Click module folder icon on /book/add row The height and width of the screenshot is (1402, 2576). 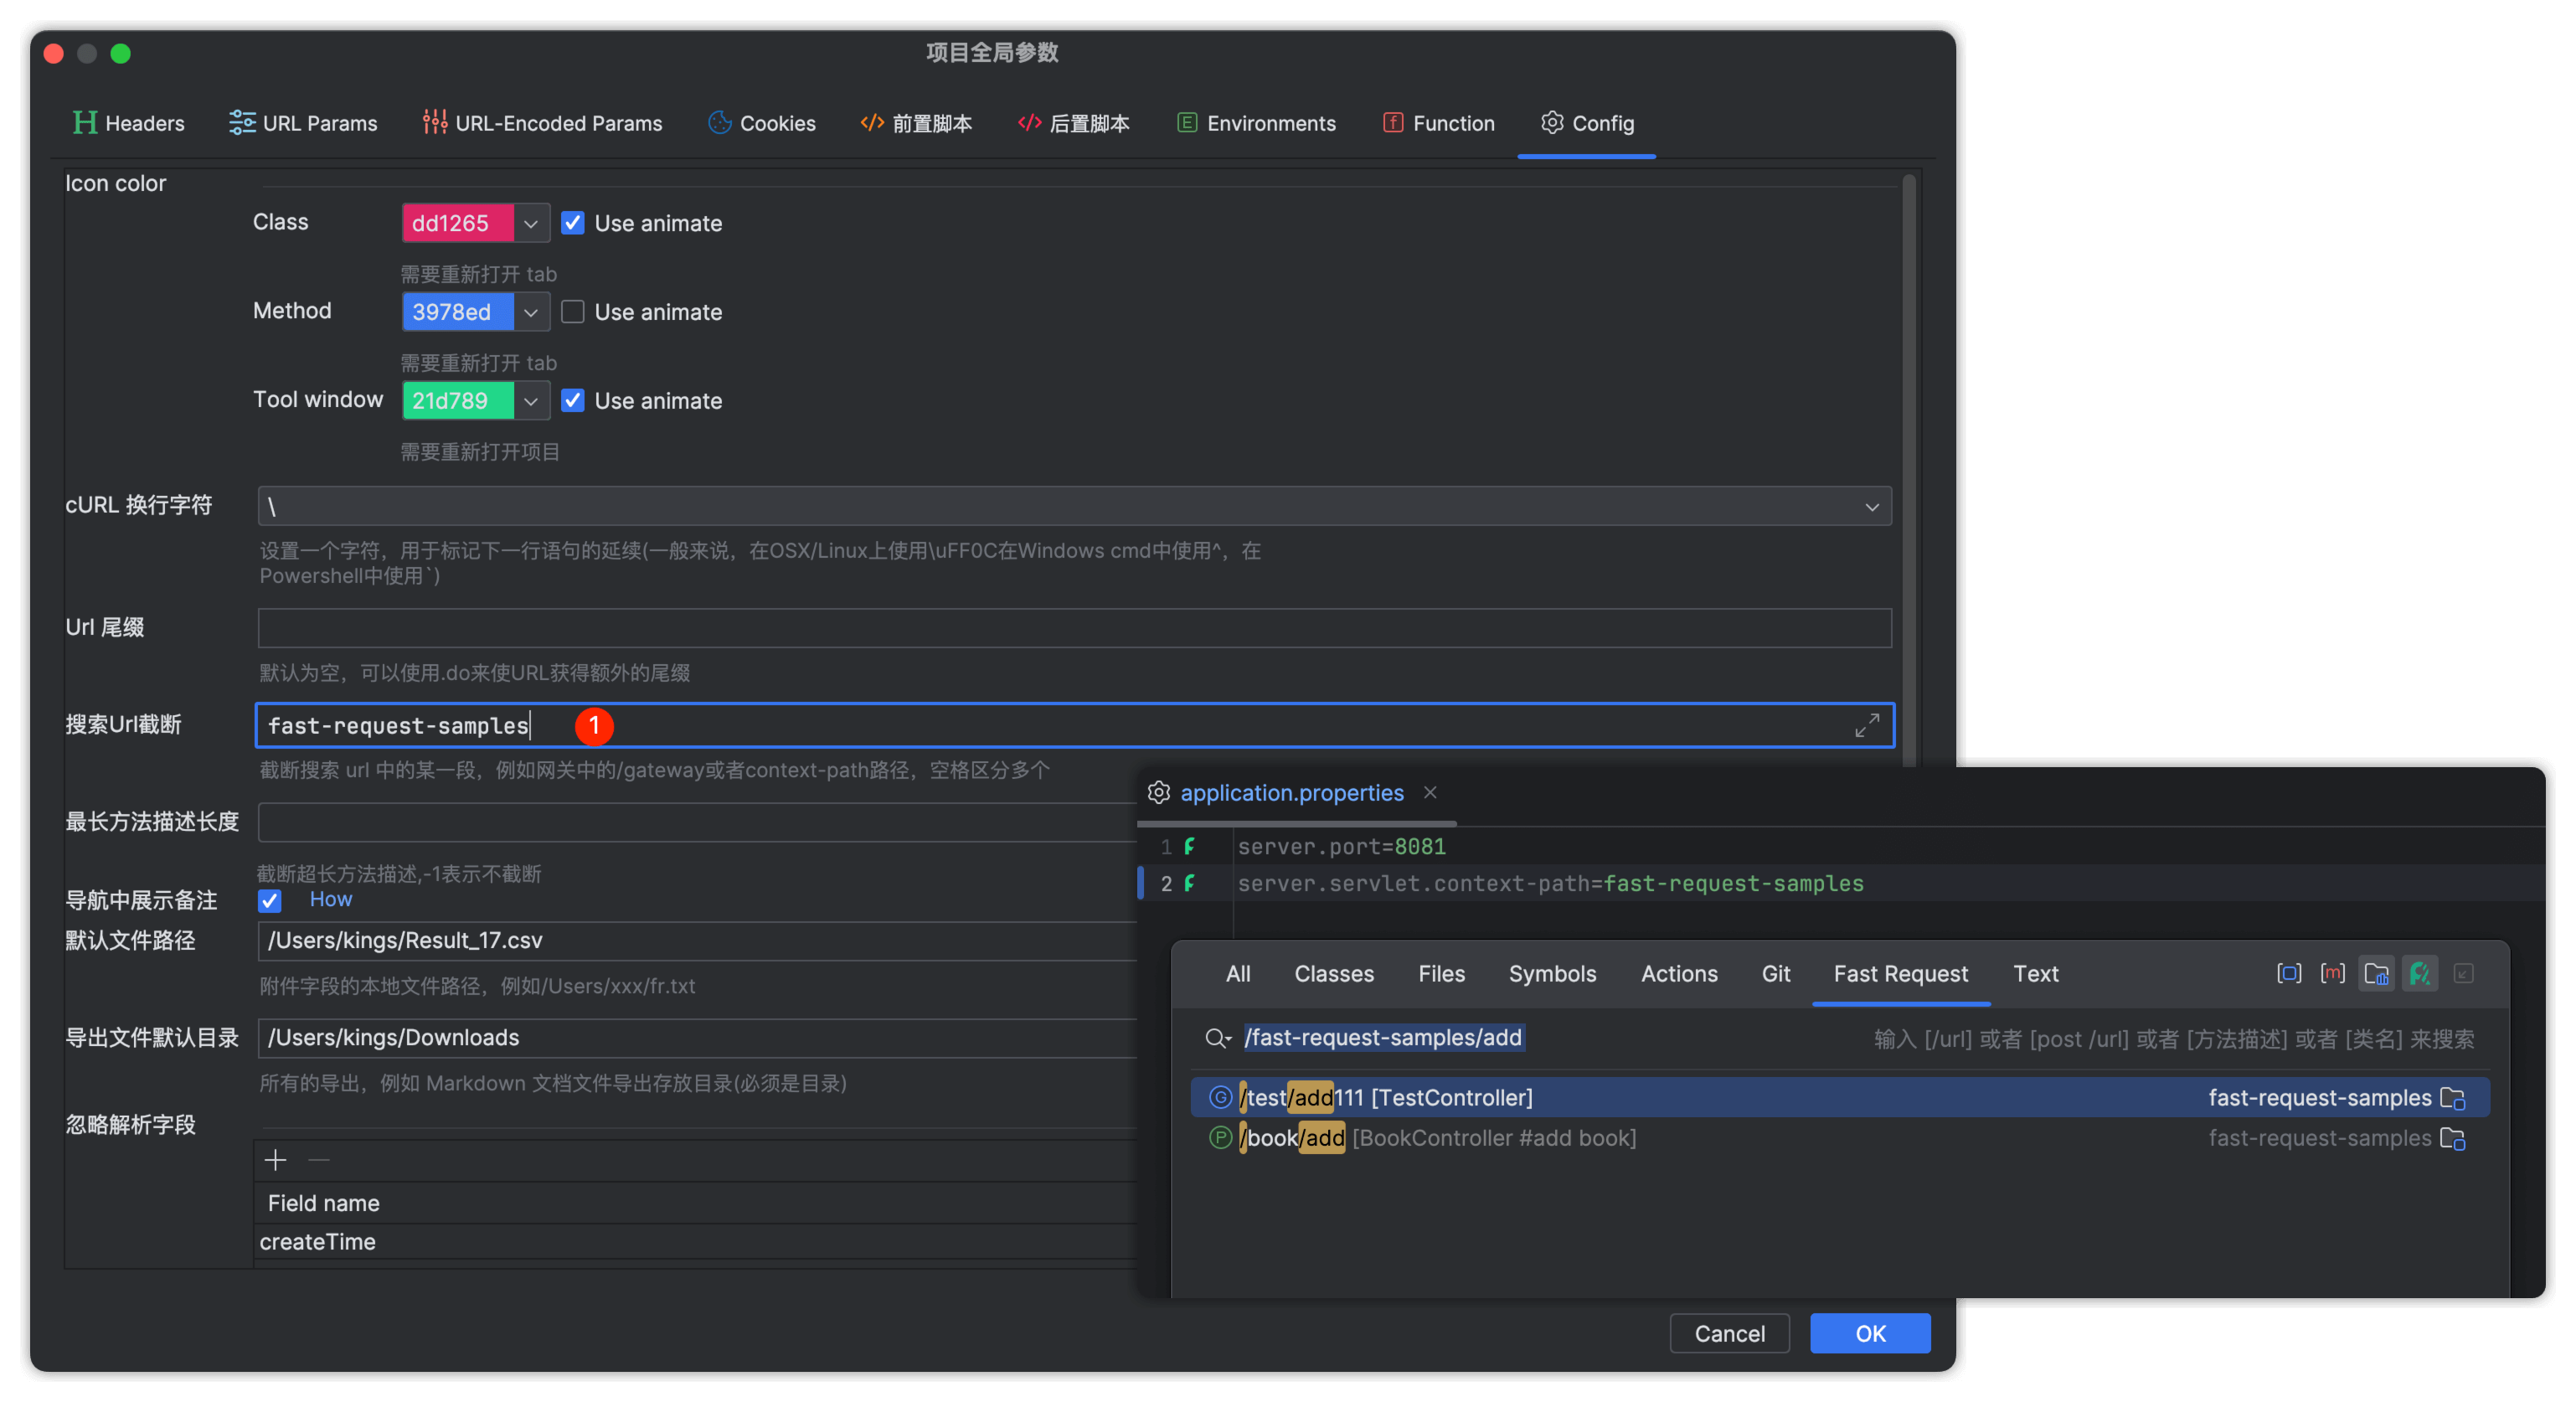(x=2453, y=1139)
